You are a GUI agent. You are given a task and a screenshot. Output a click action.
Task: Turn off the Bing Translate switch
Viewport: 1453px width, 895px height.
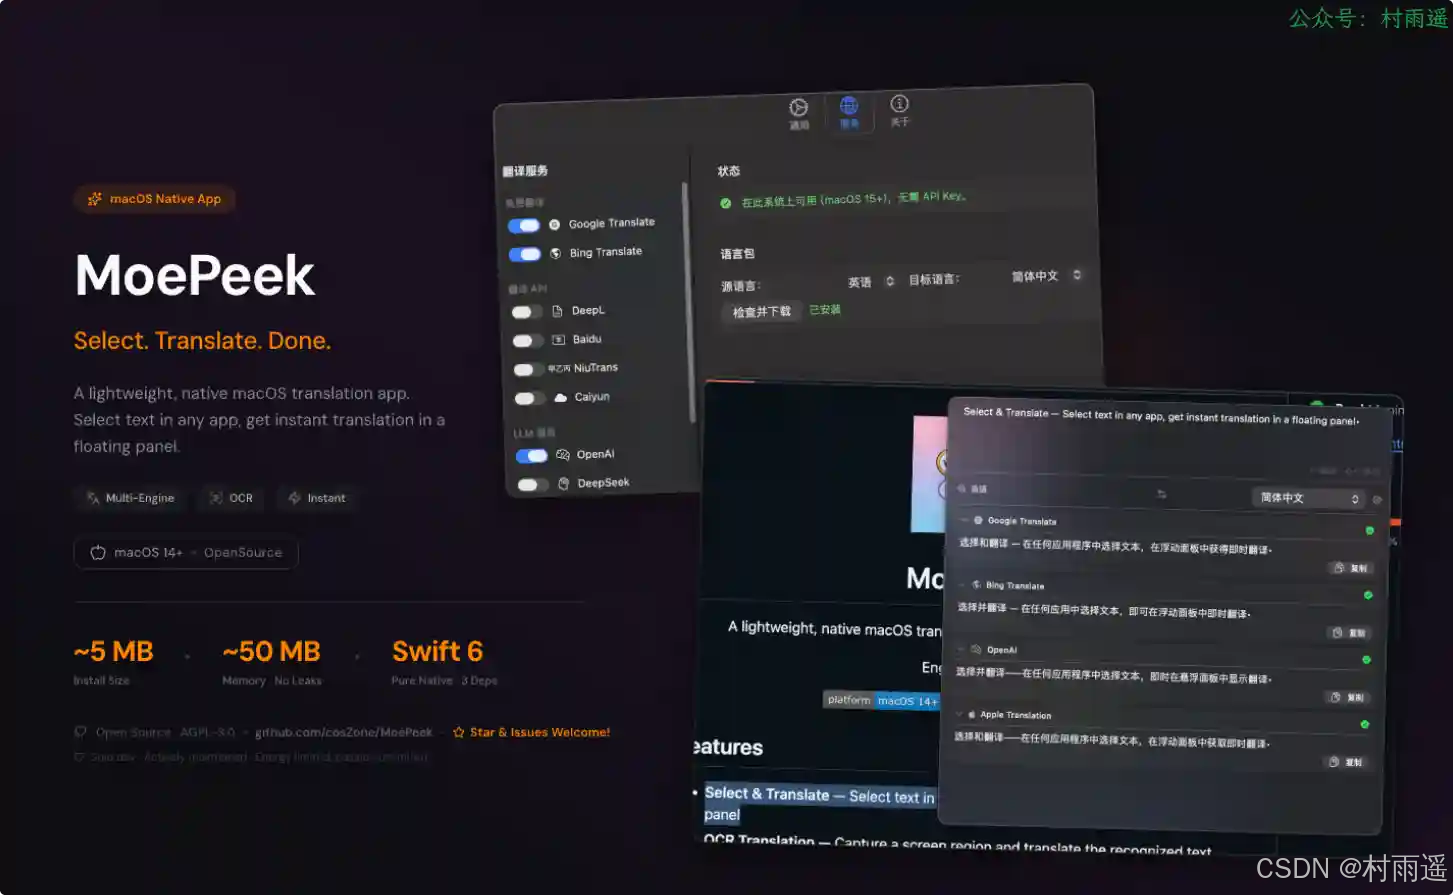click(x=524, y=254)
